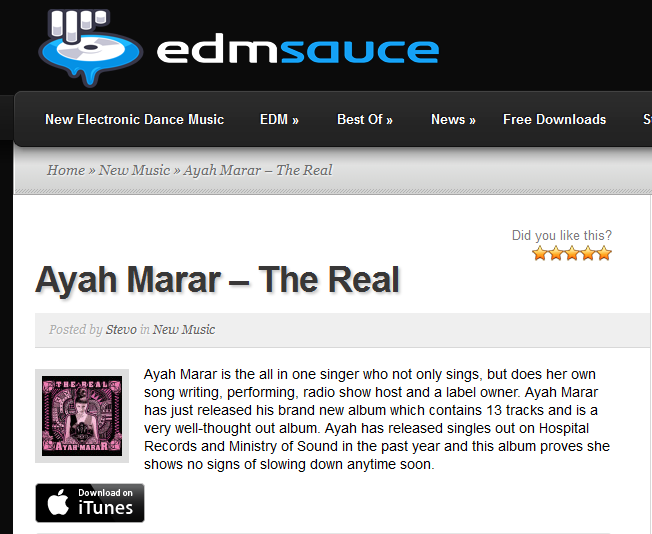The image size is (652, 534).
Task: Open New Electronic Dance Music nav item
Action: tap(134, 119)
